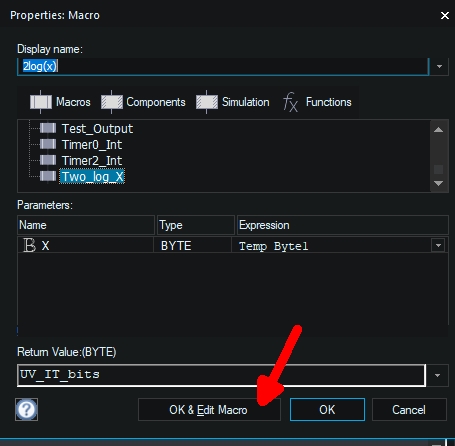Click the macro list scroll down arrow
Image resolution: width=455 pixels, height=446 pixels.
coord(439,183)
